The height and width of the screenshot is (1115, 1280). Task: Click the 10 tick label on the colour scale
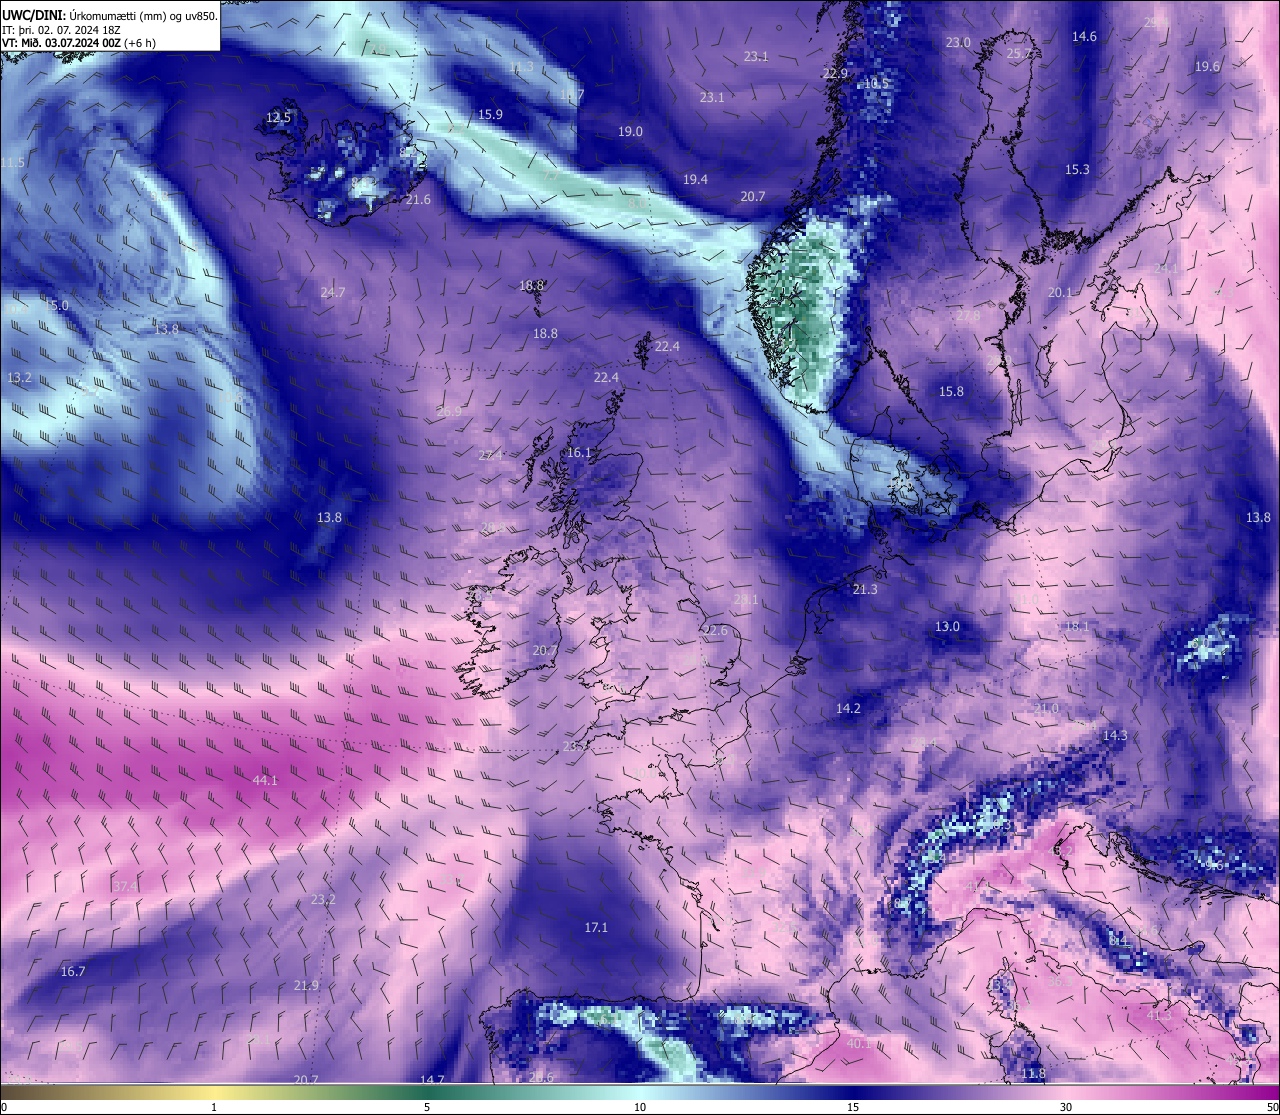(x=640, y=1107)
